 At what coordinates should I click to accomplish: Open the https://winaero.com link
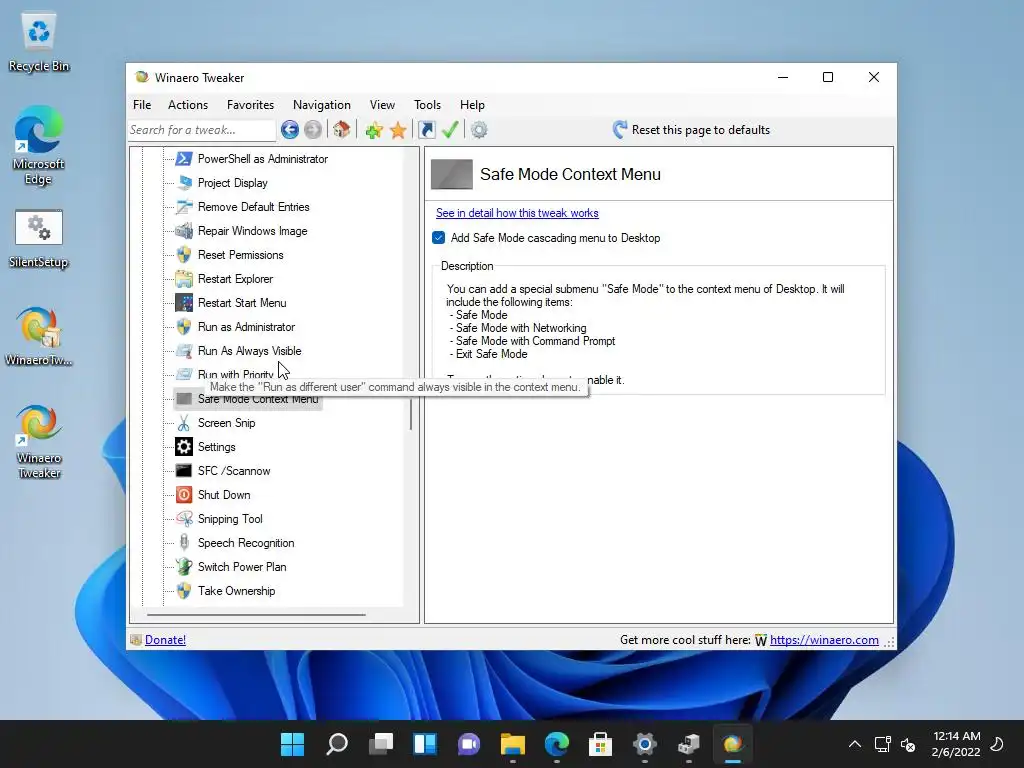[824, 640]
